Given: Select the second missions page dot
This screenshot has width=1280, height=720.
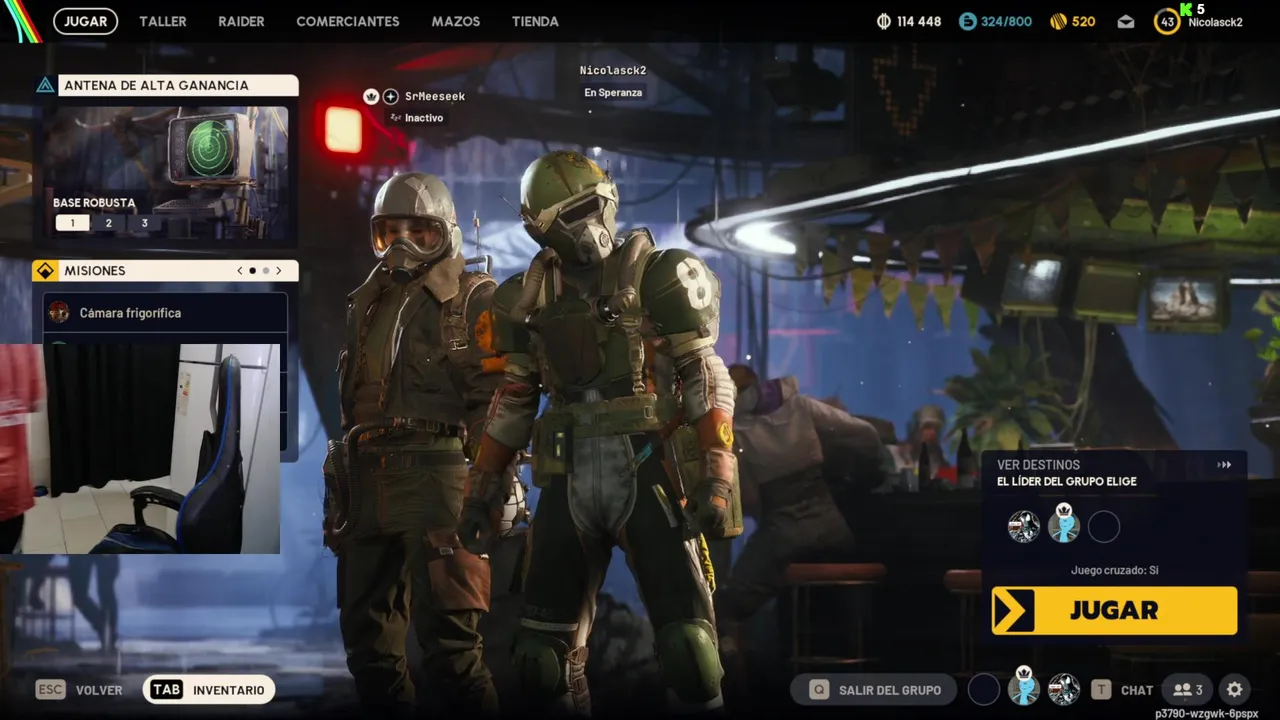Looking at the screenshot, I should [265, 271].
